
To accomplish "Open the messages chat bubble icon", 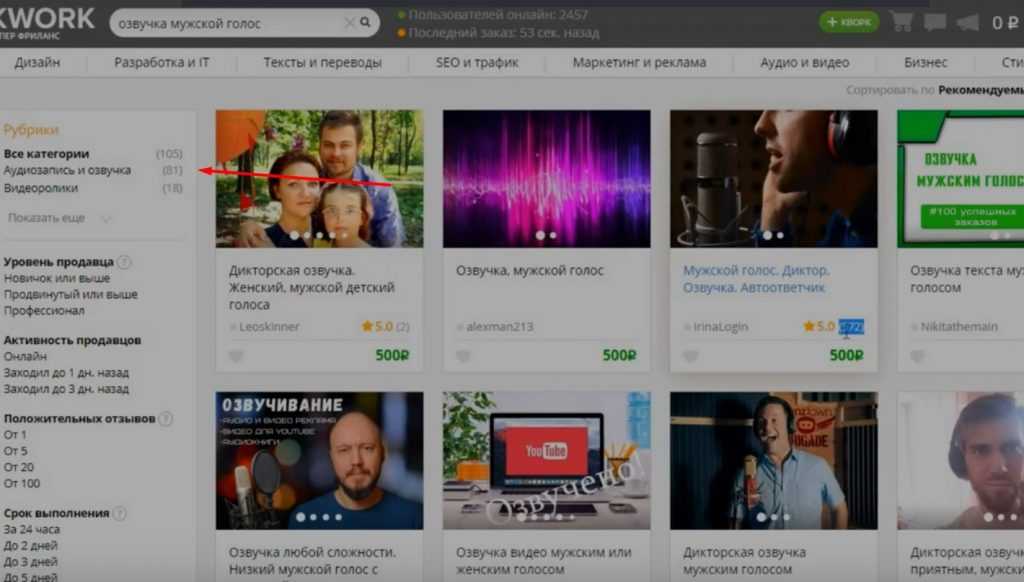I will click(x=935, y=22).
